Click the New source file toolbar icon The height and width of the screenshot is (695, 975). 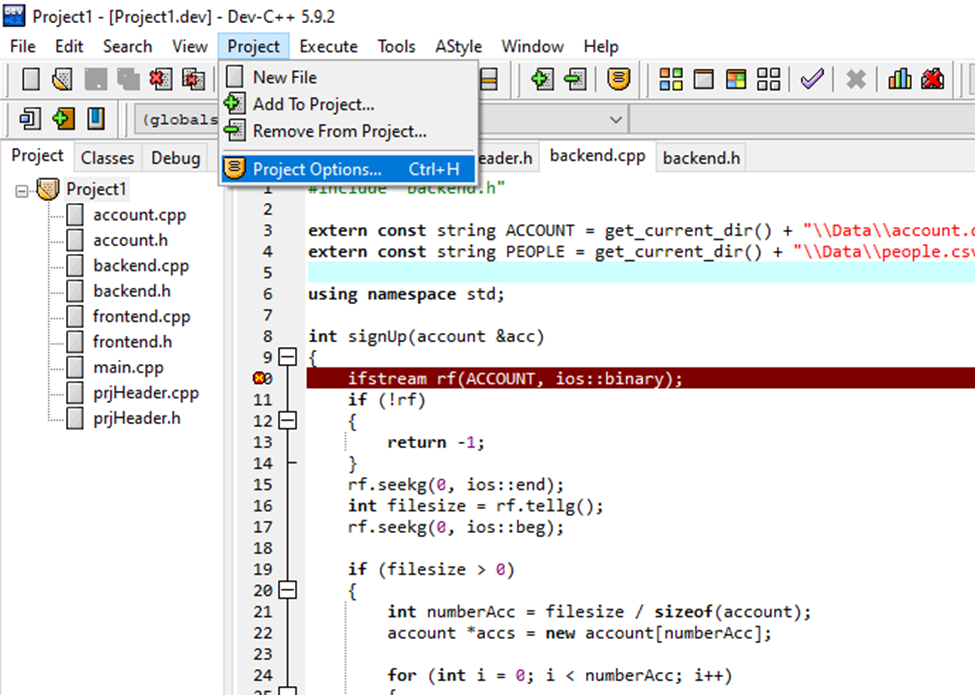click(x=30, y=80)
